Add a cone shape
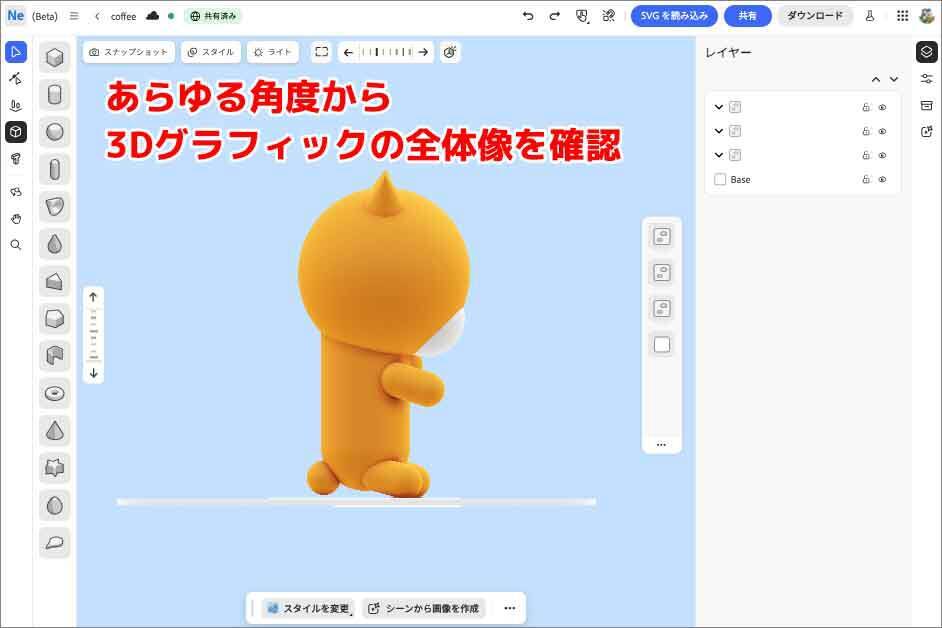Screen dimensions: 942x628 (55, 431)
